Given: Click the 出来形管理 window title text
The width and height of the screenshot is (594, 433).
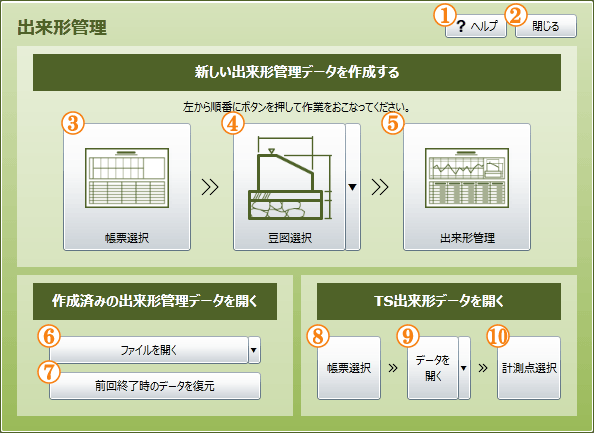Looking at the screenshot, I should pos(62,27).
